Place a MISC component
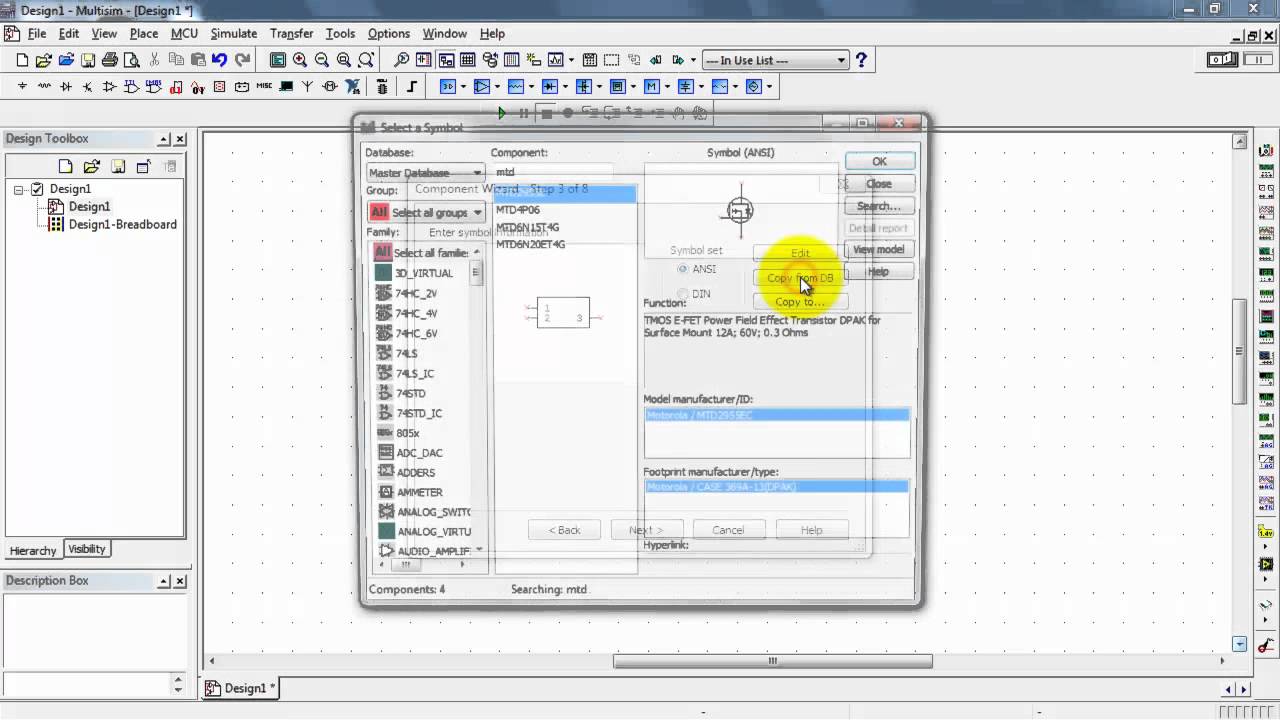Image resolution: width=1280 pixels, height=720 pixels. 264,87
